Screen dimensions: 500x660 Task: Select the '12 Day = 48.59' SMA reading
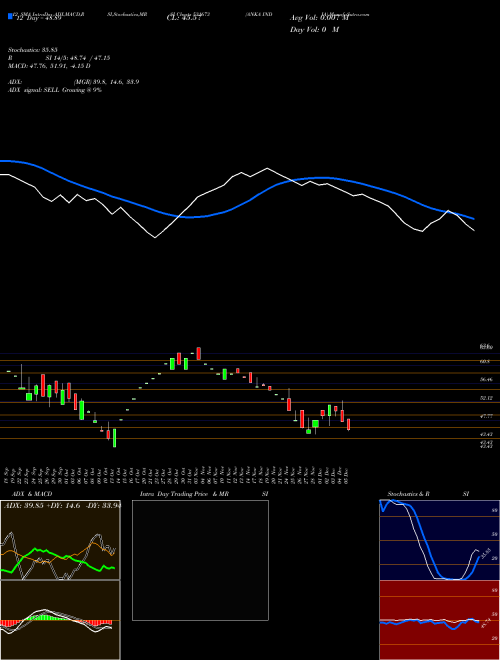pyautogui.click(x=38, y=18)
